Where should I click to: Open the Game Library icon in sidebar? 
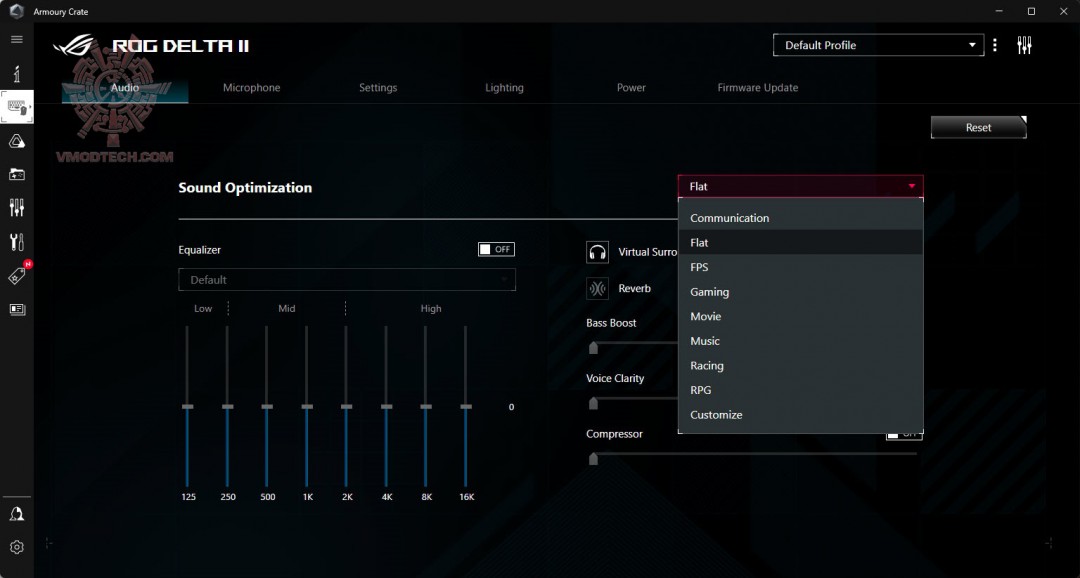point(17,174)
